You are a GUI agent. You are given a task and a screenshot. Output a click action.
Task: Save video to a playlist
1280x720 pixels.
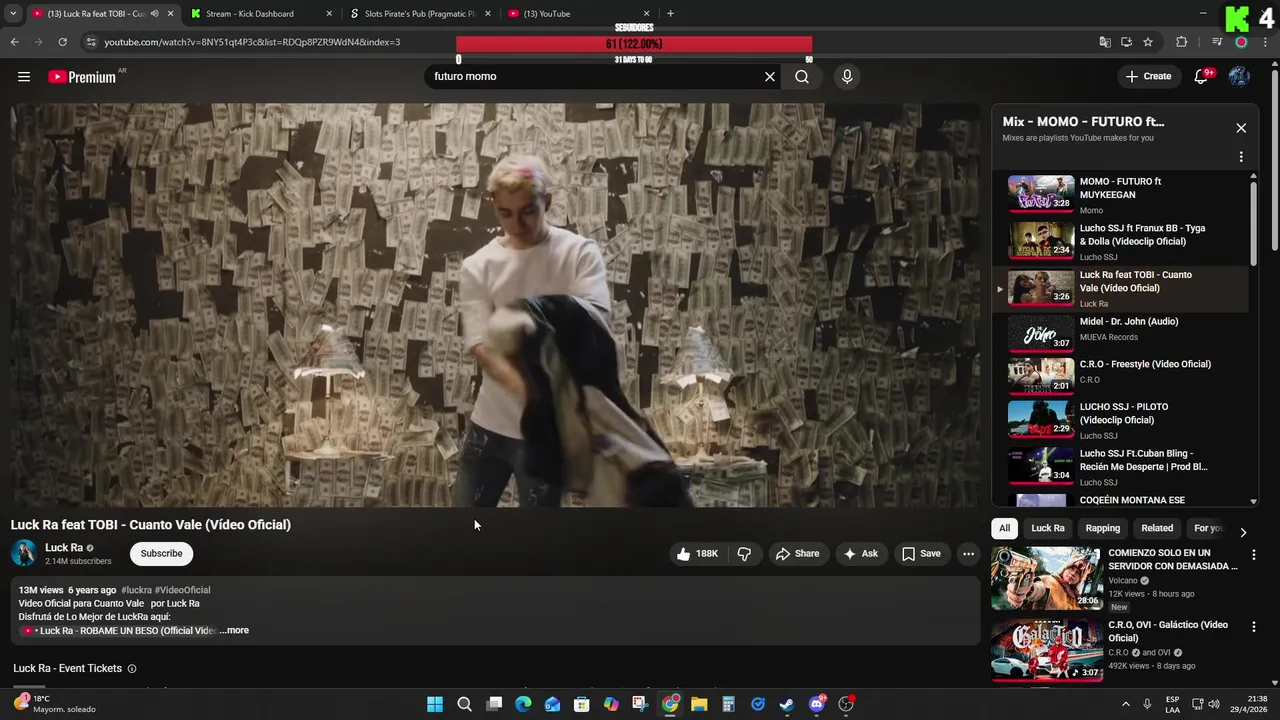click(x=921, y=553)
